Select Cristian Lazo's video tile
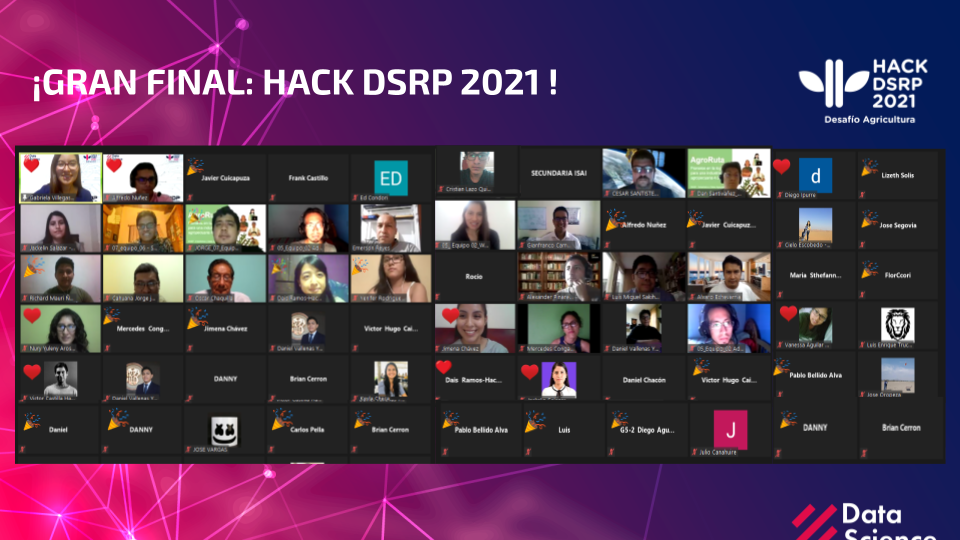This screenshot has width=960, height=540. [477, 170]
